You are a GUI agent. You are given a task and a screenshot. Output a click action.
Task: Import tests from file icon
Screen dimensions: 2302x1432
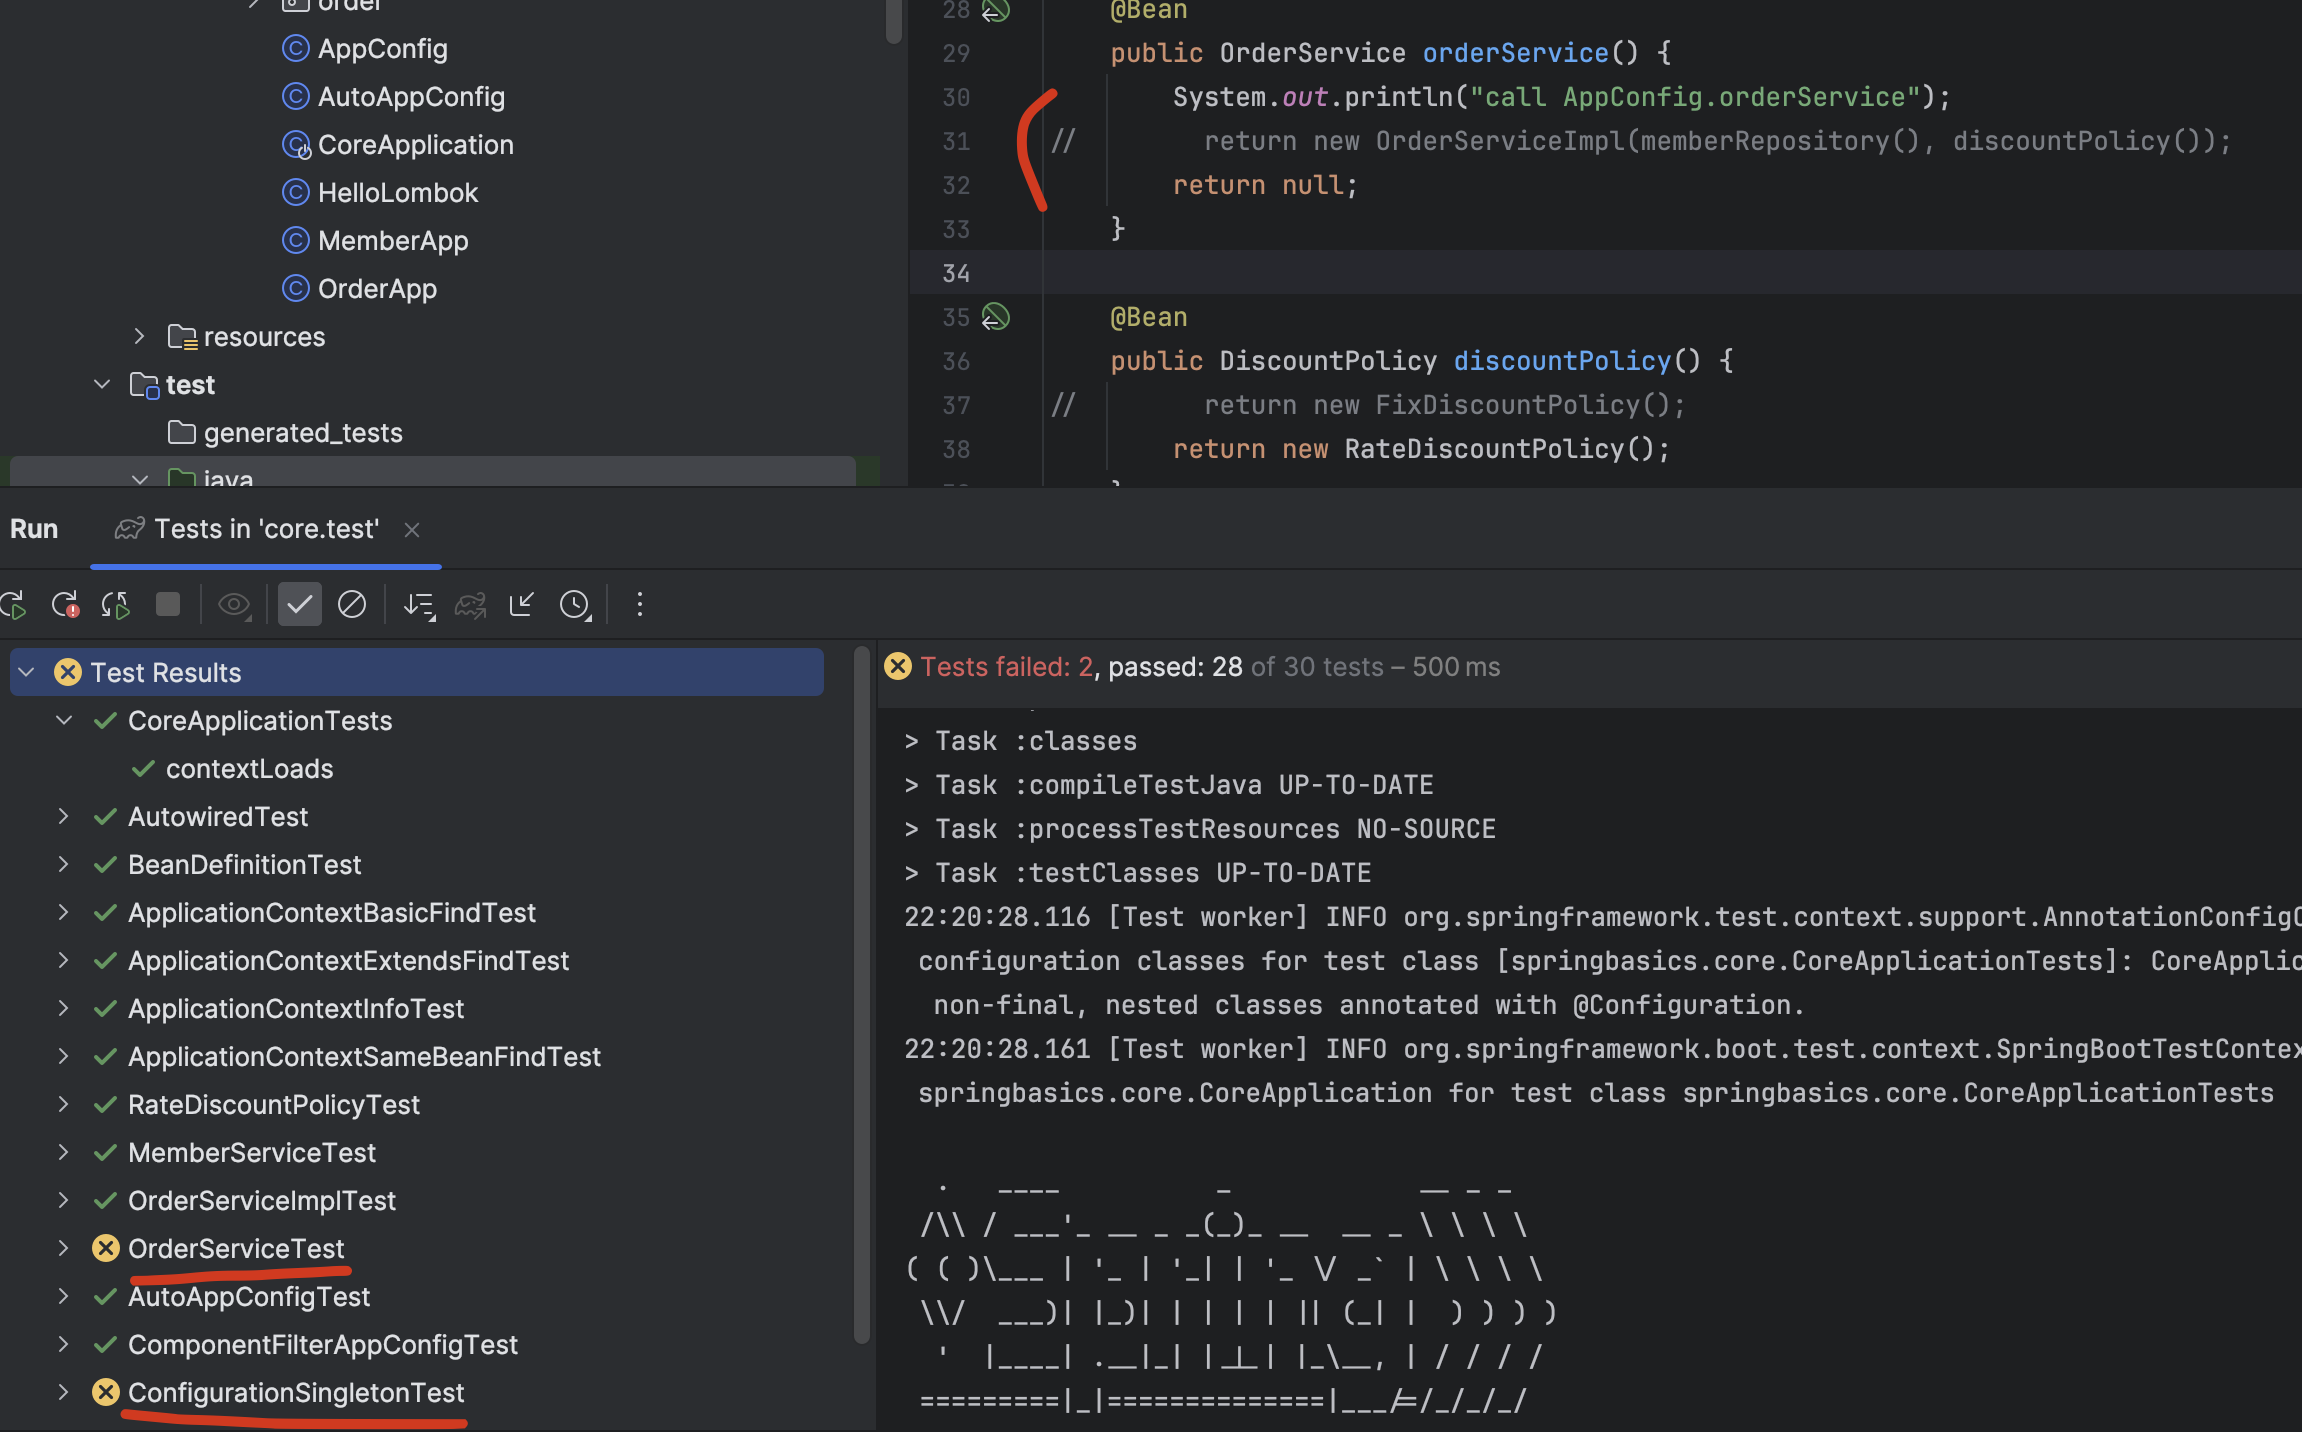click(522, 604)
